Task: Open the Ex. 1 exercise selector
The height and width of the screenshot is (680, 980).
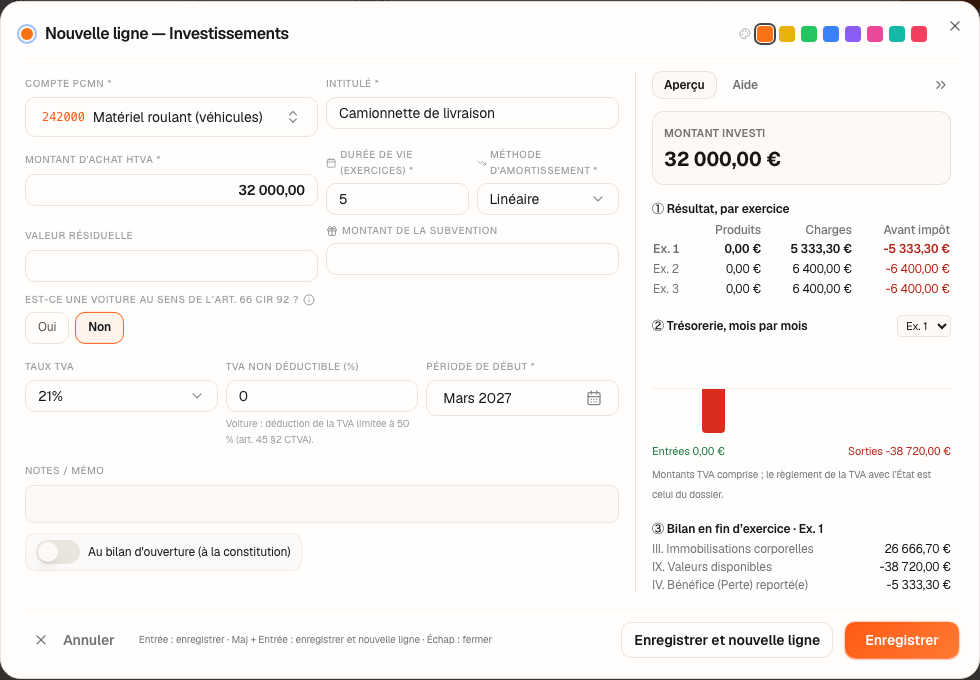Action: (924, 326)
